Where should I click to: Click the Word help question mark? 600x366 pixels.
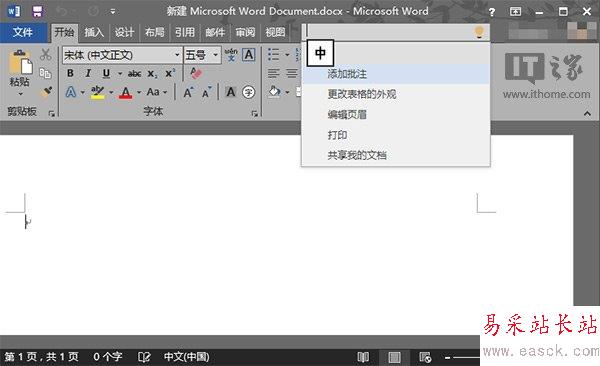click(492, 12)
